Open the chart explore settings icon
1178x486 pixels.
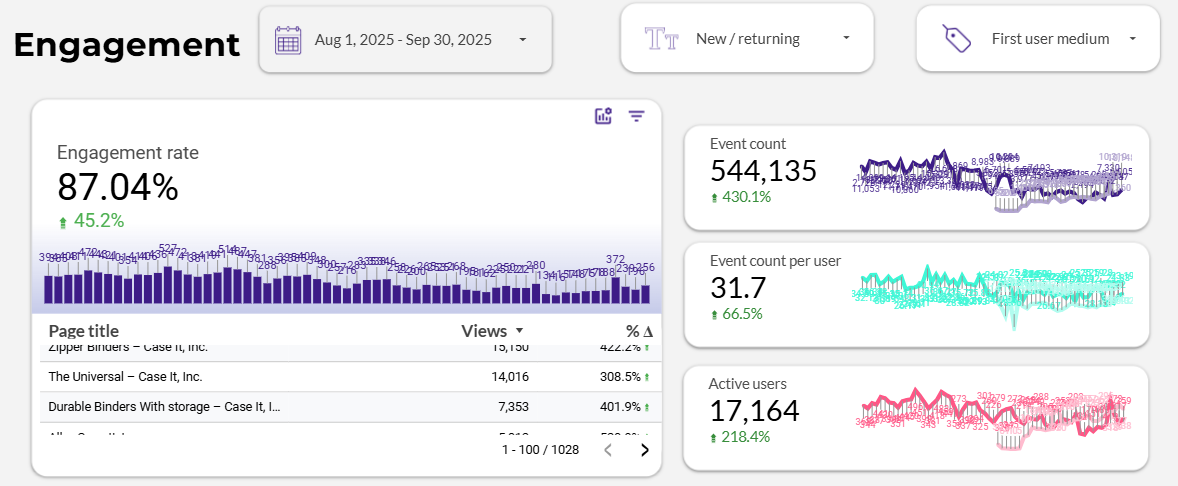click(x=603, y=116)
